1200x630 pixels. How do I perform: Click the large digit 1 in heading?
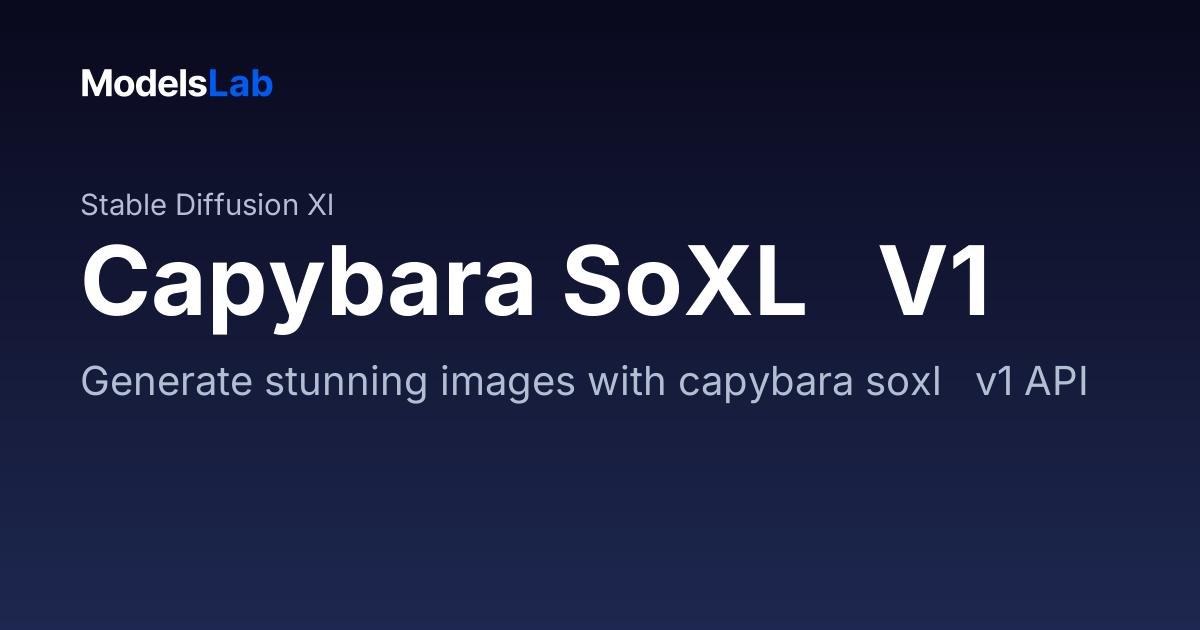(970, 283)
